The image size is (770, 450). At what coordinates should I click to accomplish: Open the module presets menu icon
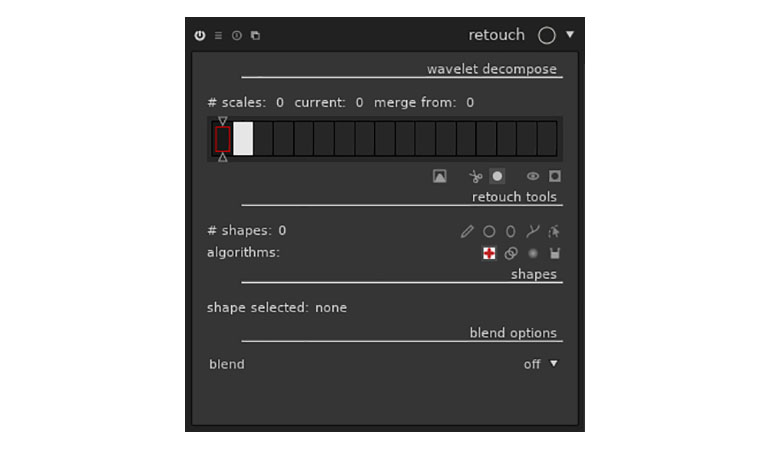click(x=218, y=36)
